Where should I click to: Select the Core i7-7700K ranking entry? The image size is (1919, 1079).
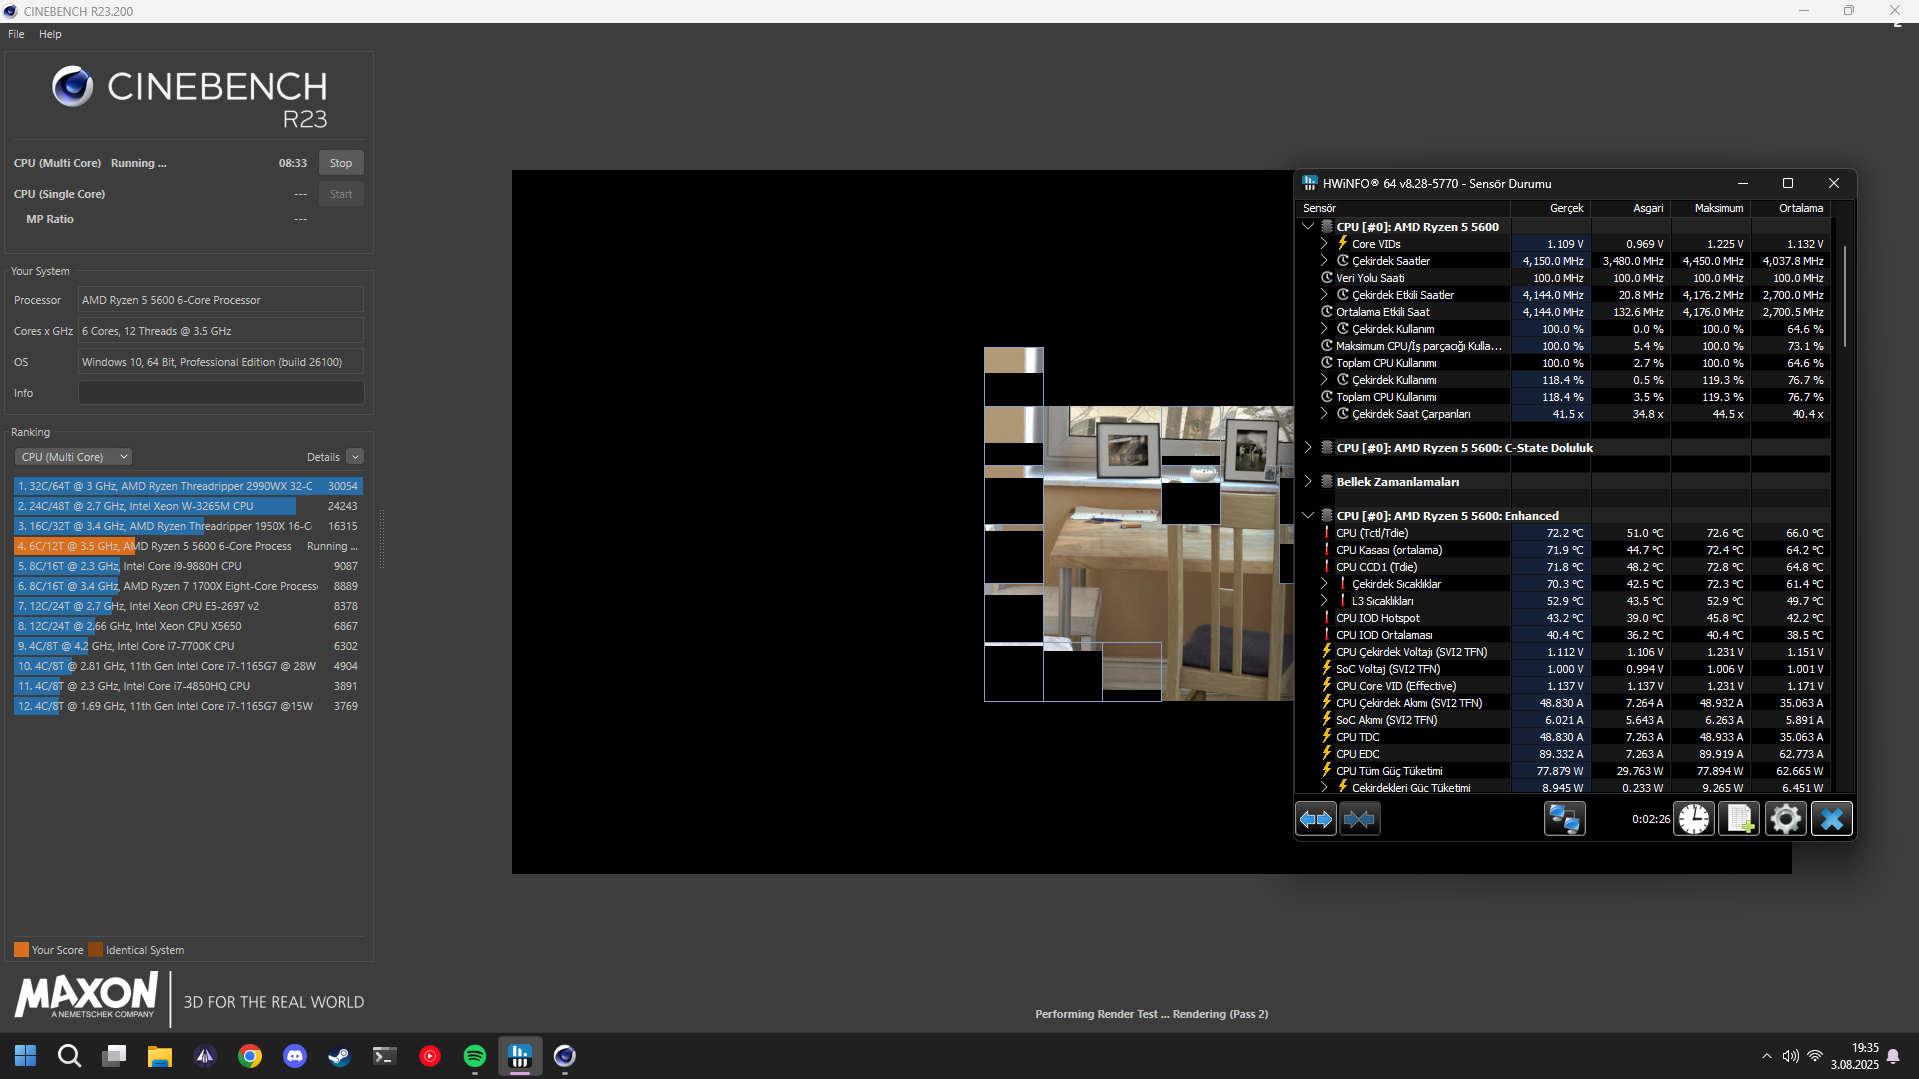[188, 646]
